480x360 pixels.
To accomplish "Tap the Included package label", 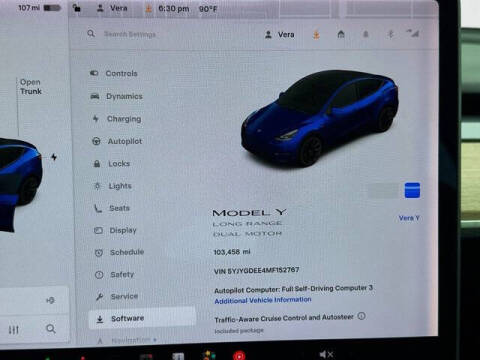I will point(239,331).
